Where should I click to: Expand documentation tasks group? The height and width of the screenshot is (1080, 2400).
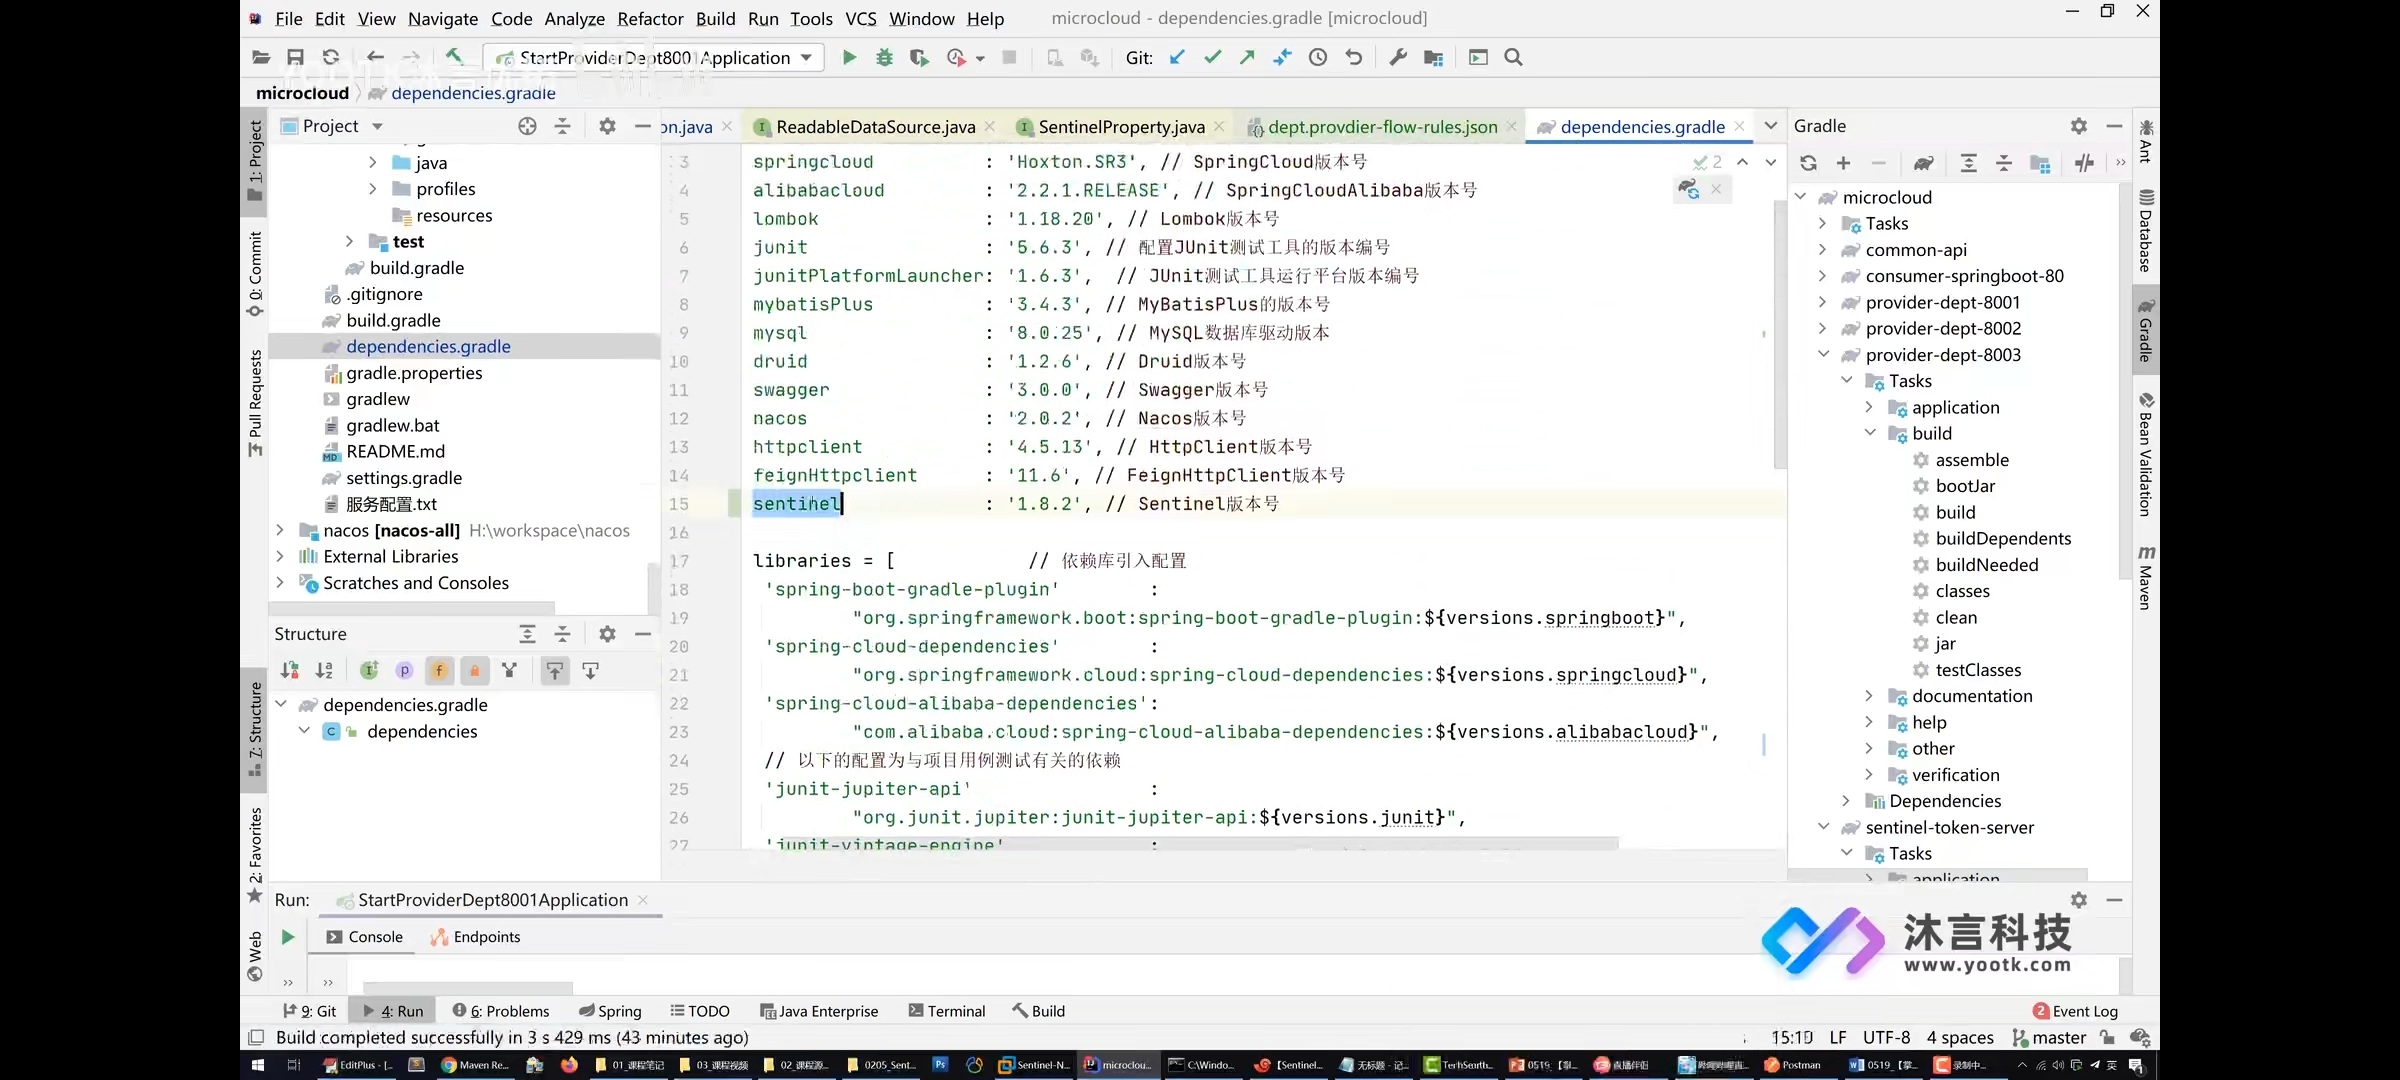tap(1869, 696)
